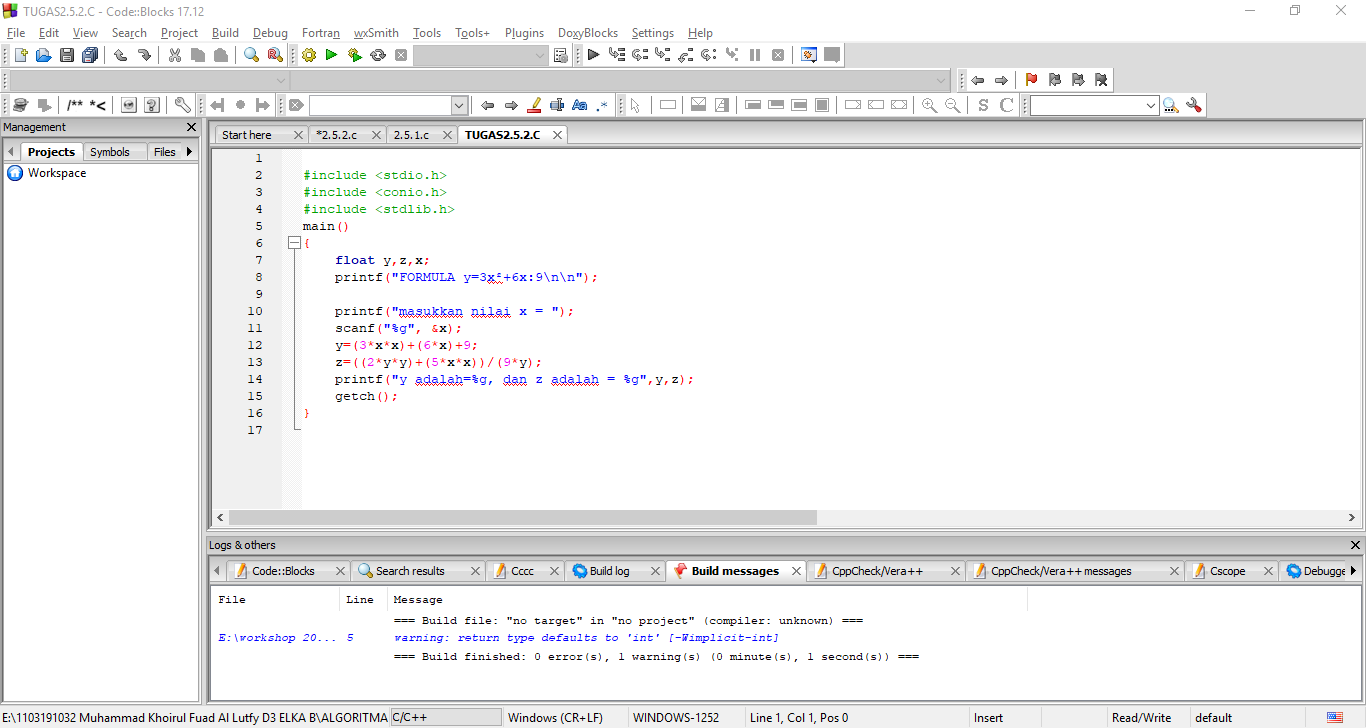This screenshot has width=1366, height=728.
Task: Clear all bookmarks flag icon
Action: tap(1101, 80)
